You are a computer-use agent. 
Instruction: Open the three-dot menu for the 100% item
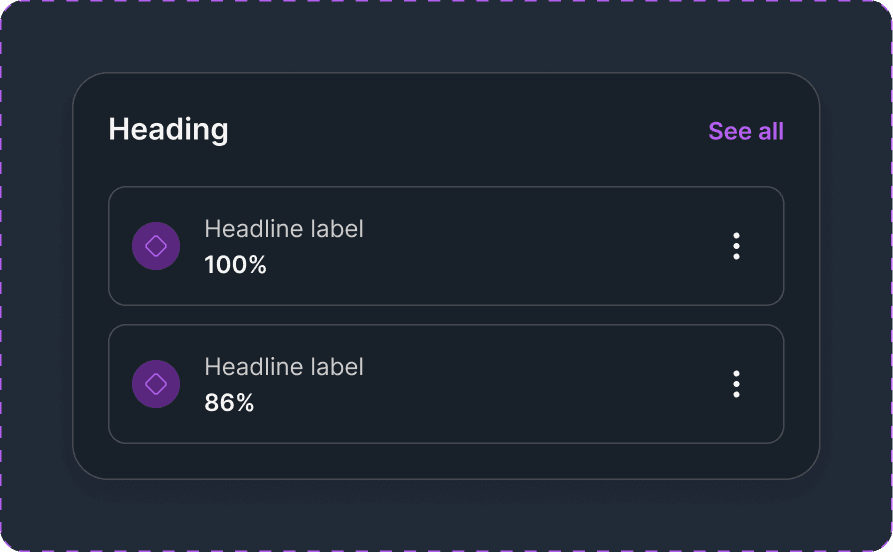click(x=736, y=246)
